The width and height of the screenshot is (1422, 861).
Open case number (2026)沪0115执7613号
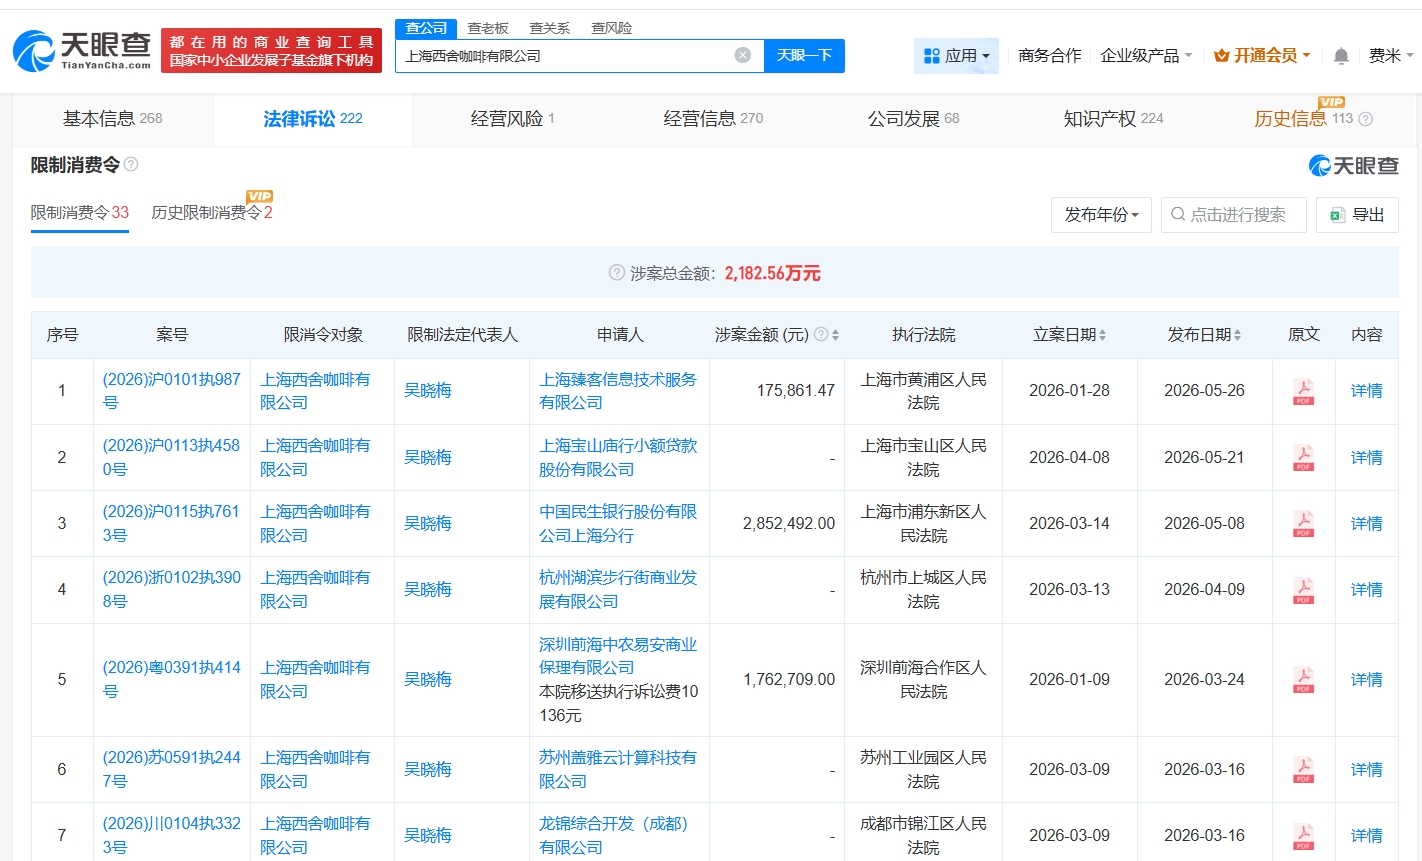point(172,523)
